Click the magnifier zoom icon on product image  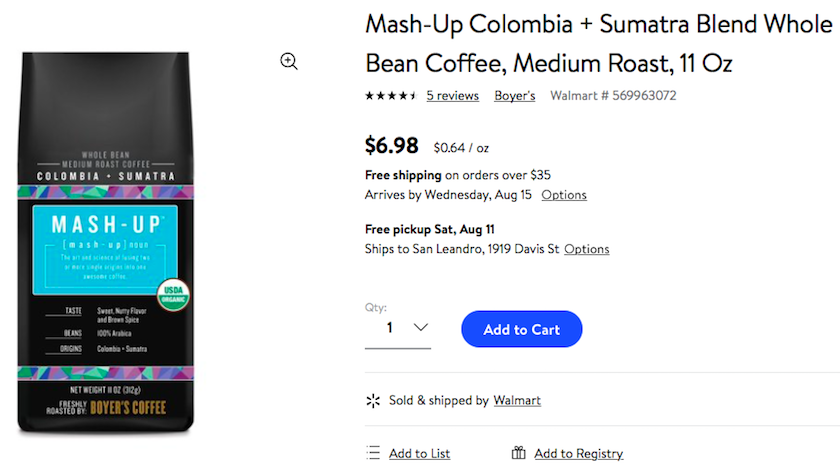click(x=289, y=61)
